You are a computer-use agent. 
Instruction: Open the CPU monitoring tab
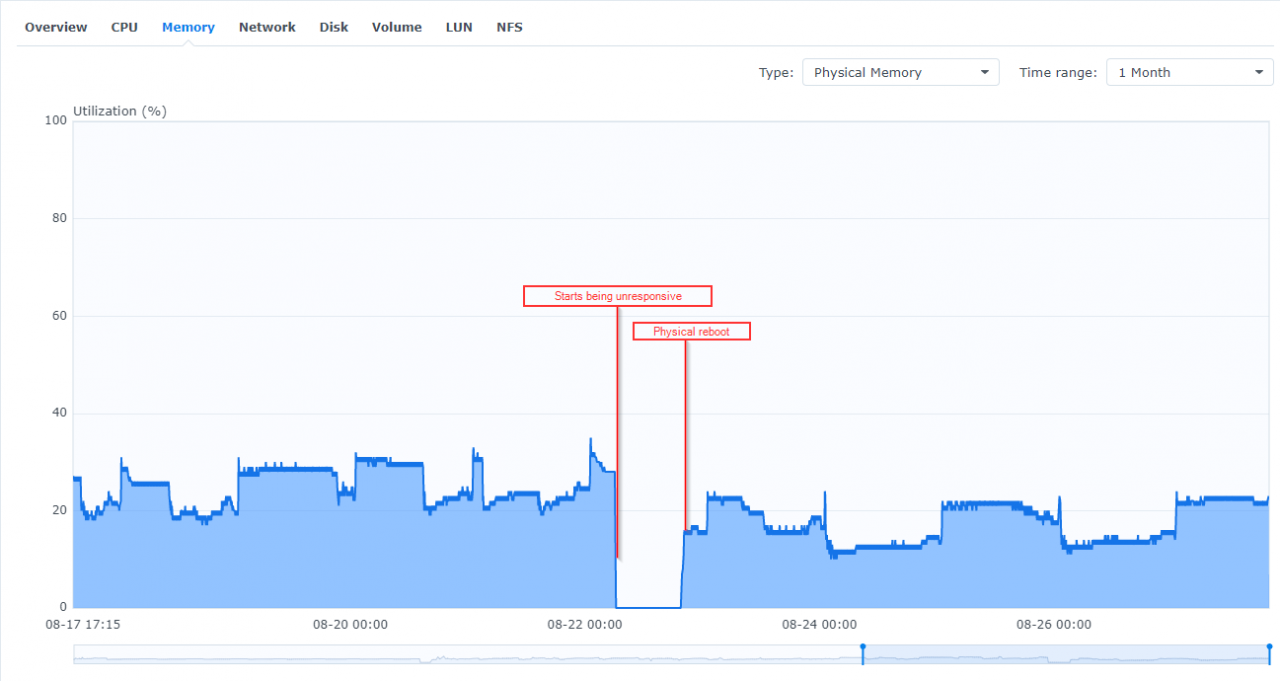[x=124, y=27]
